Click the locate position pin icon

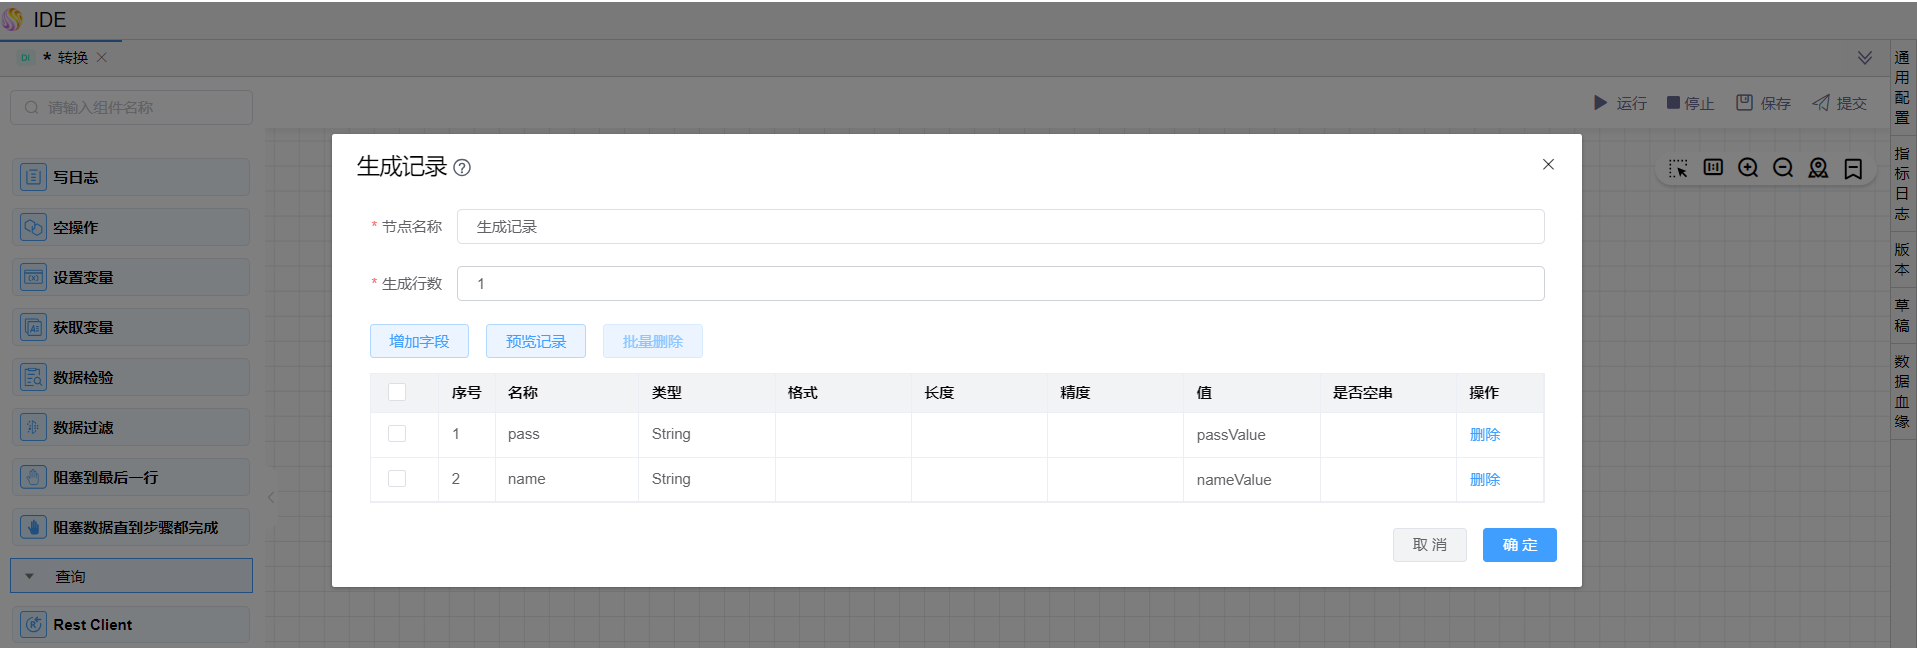[x=1818, y=168]
